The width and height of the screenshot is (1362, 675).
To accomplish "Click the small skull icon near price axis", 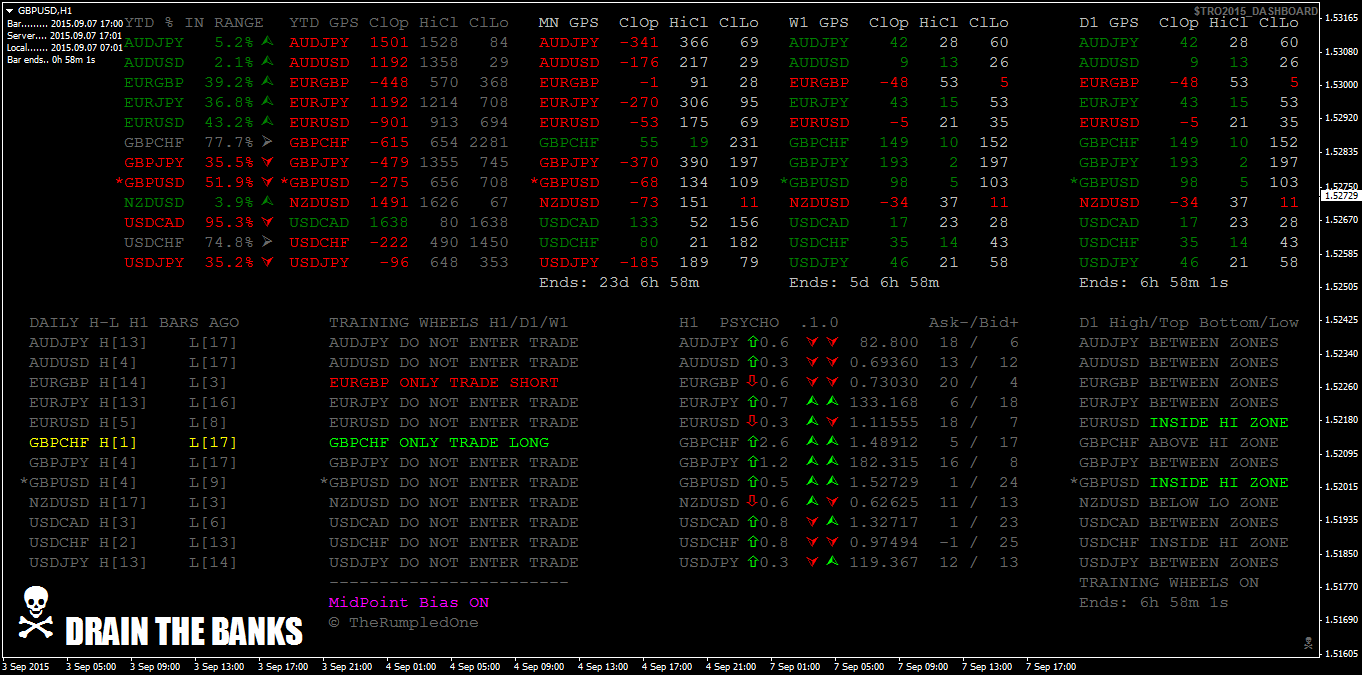I will coord(1307,641).
